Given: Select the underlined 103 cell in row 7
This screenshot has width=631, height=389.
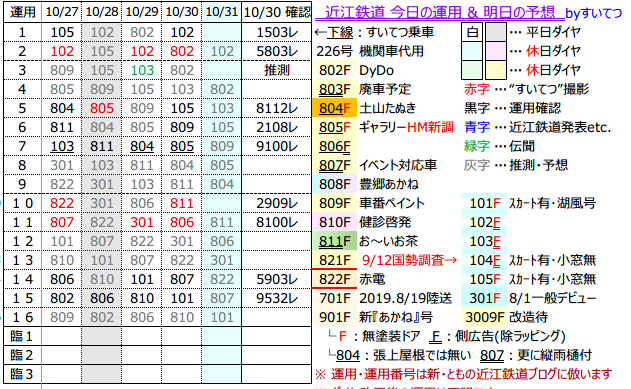Looking at the screenshot, I should tap(62, 146).
